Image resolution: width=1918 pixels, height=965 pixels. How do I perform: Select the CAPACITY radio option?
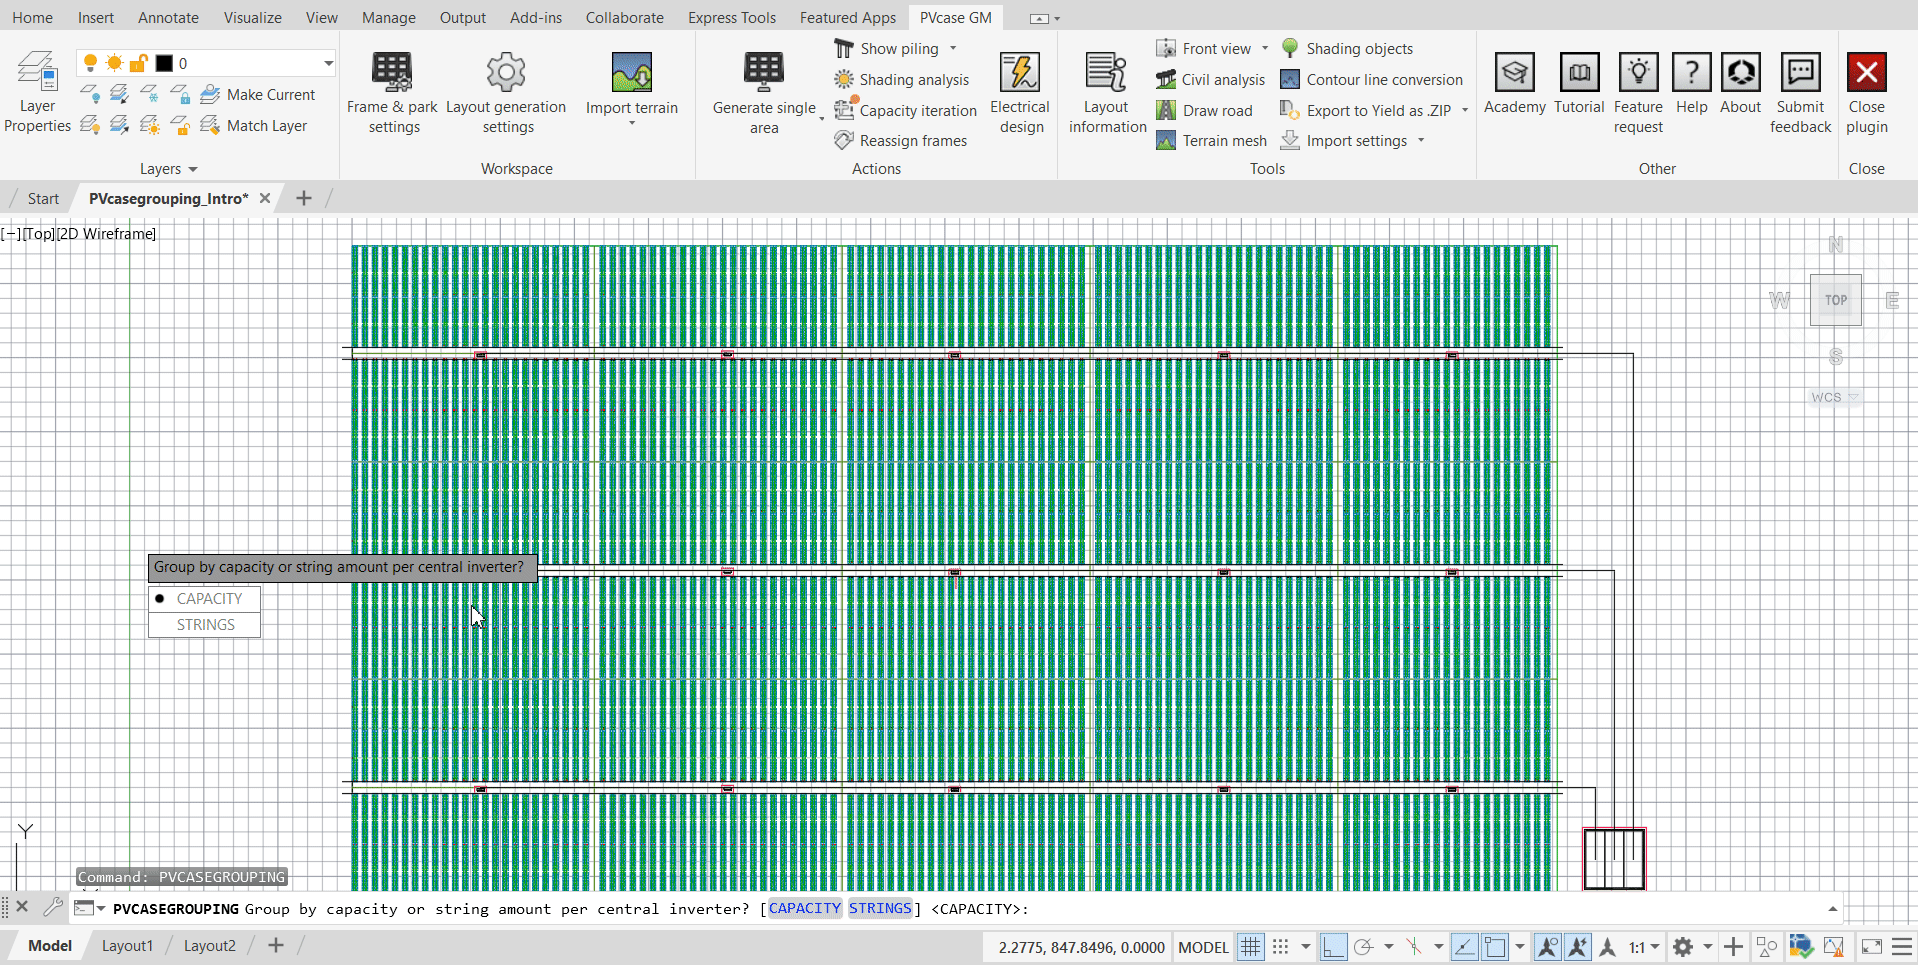click(x=205, y=598)
